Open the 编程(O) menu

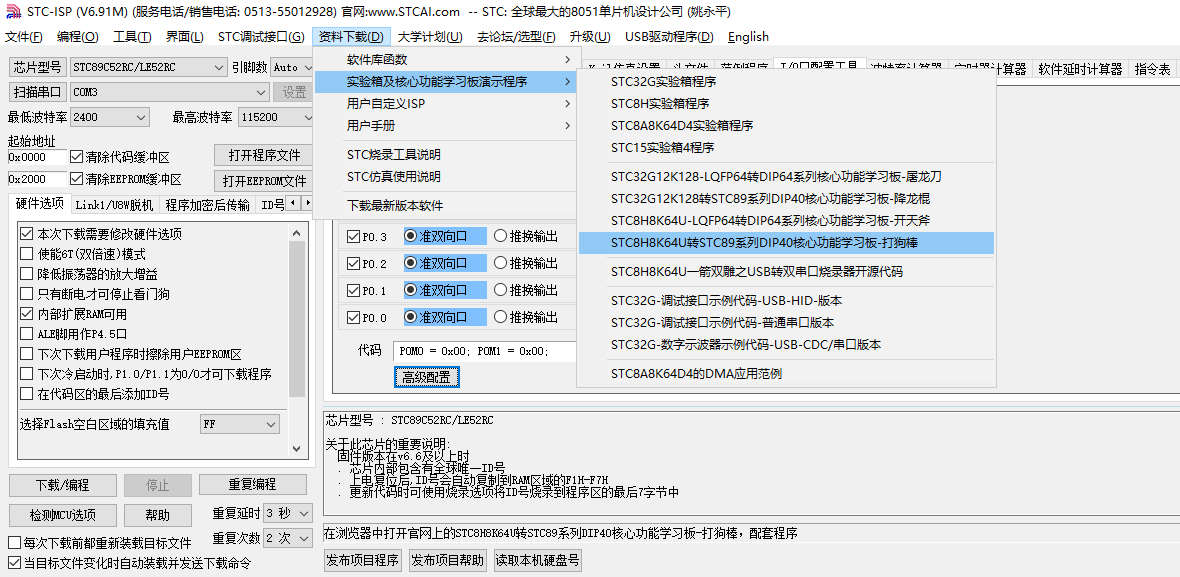78,36
